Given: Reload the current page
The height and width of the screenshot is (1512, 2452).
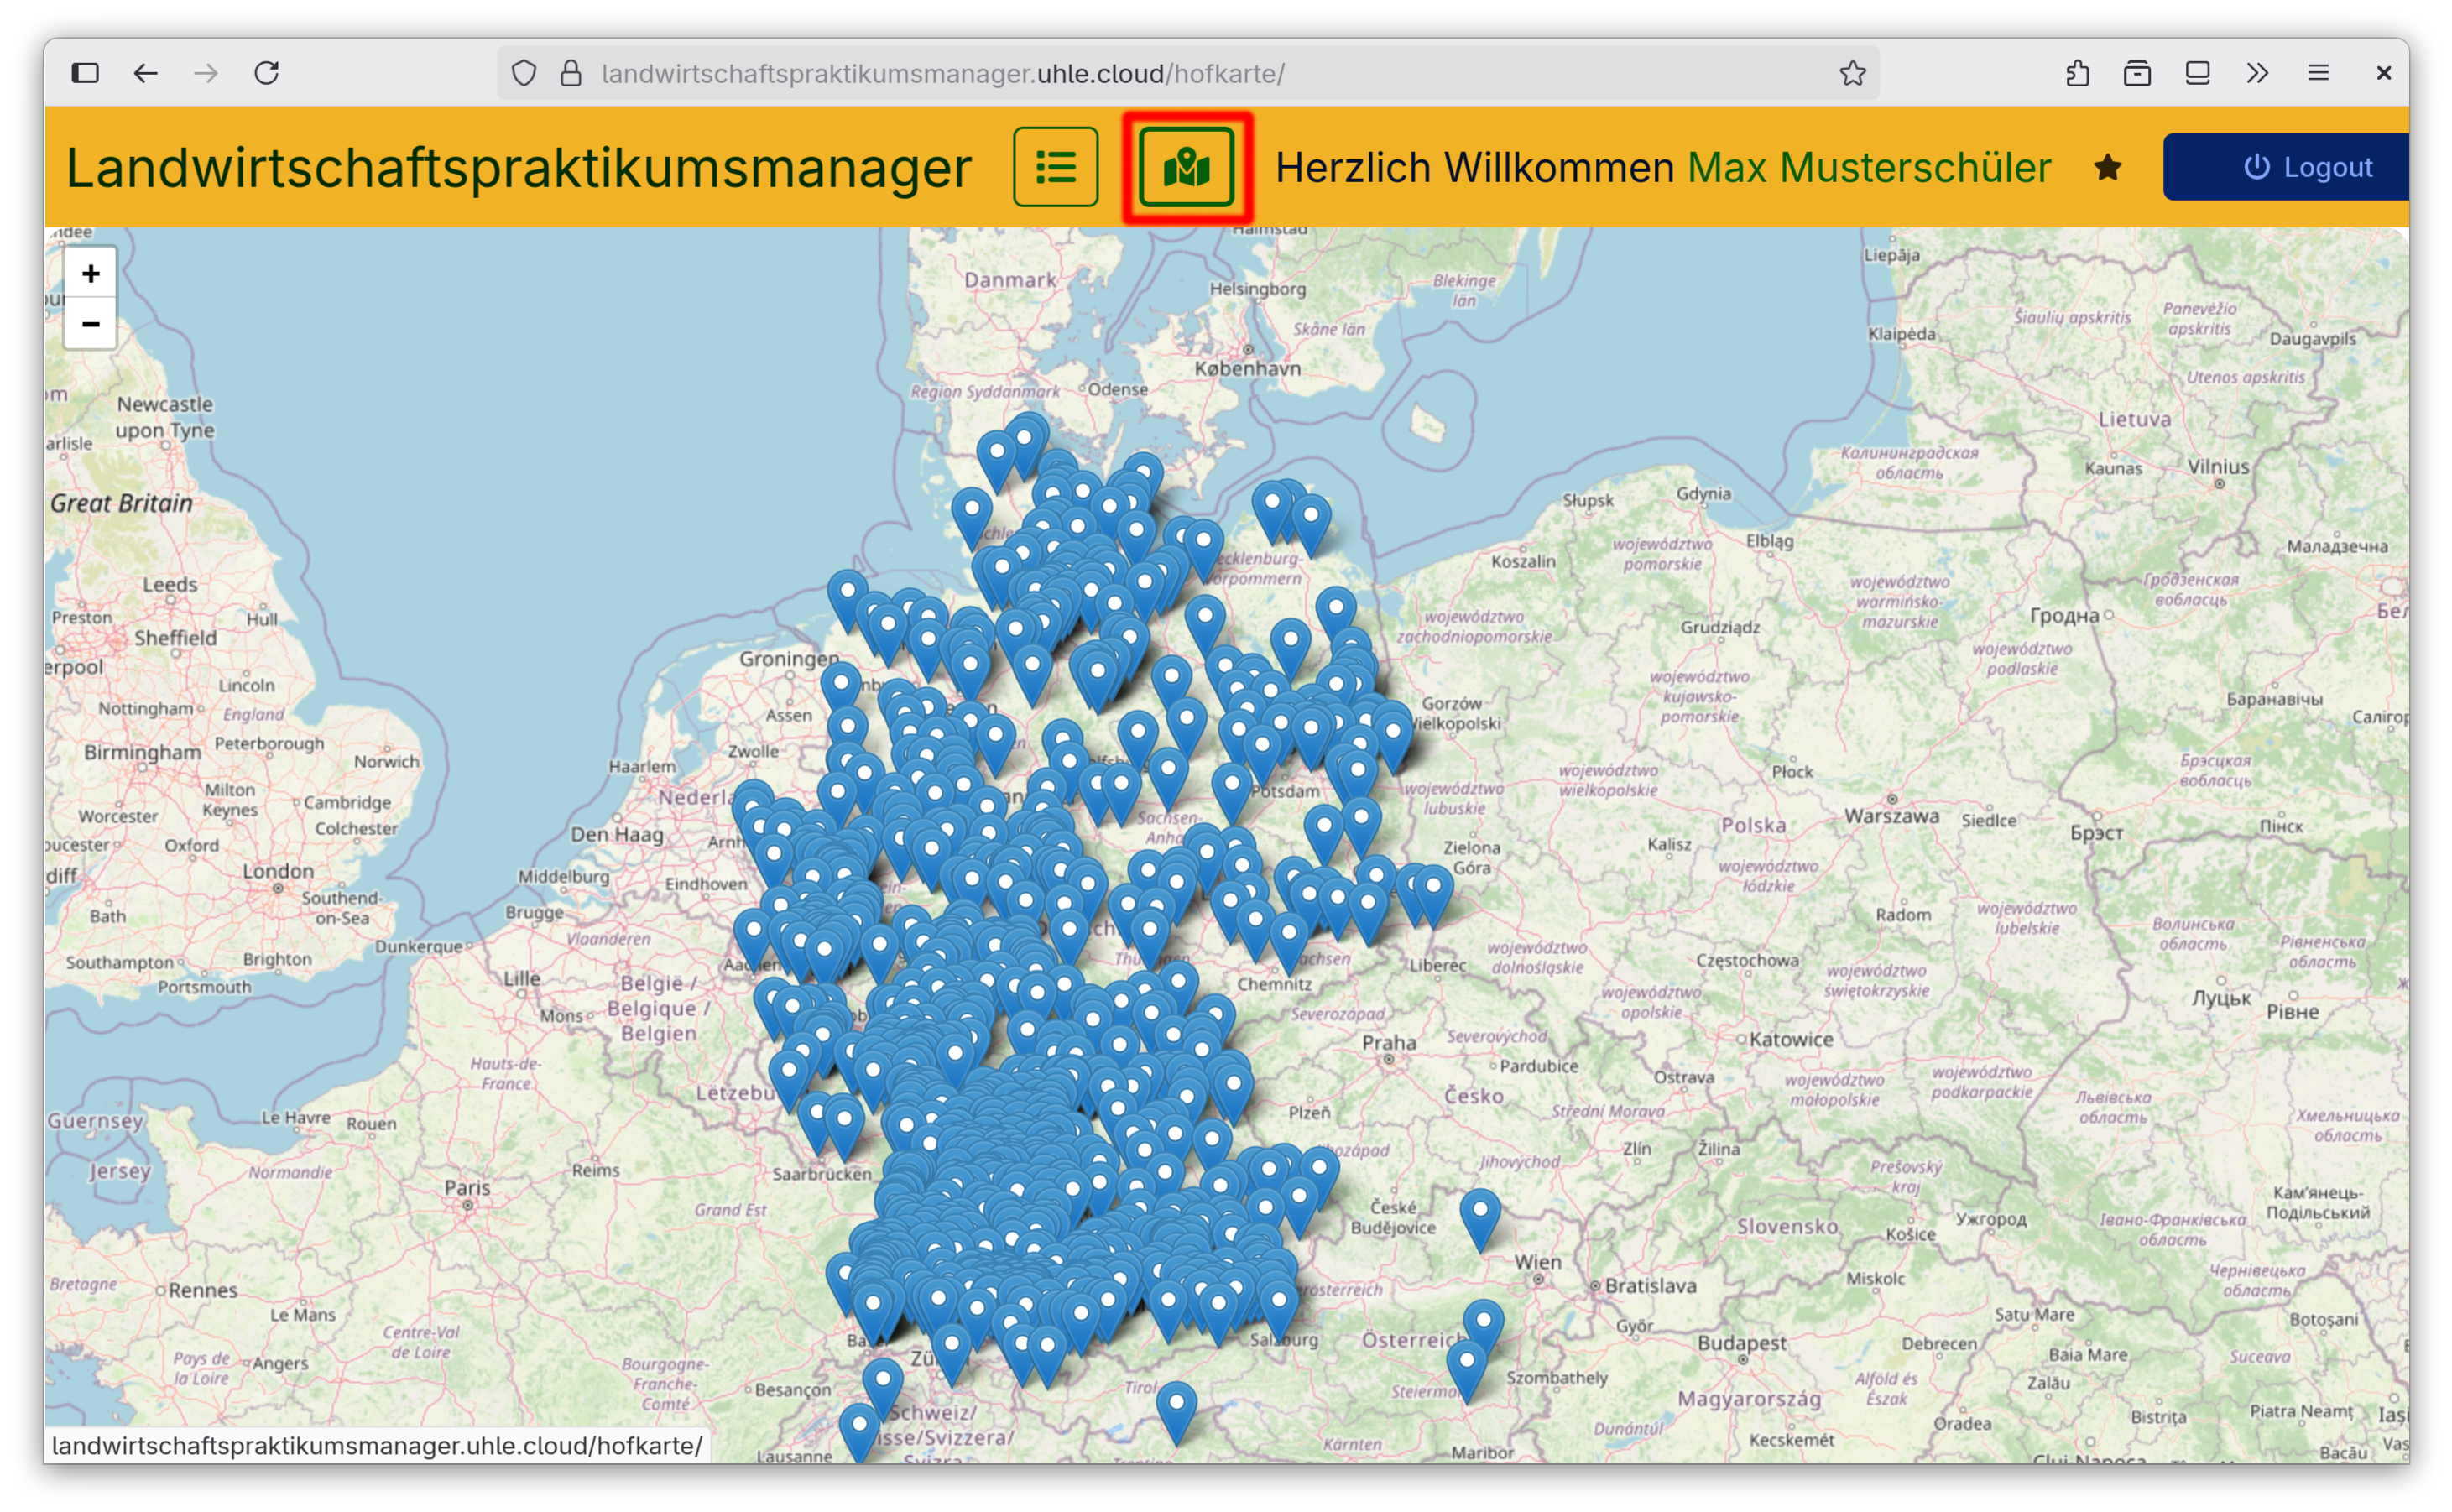Looking at the screenshot, I should pyautogui.click(x=266, y=73).
